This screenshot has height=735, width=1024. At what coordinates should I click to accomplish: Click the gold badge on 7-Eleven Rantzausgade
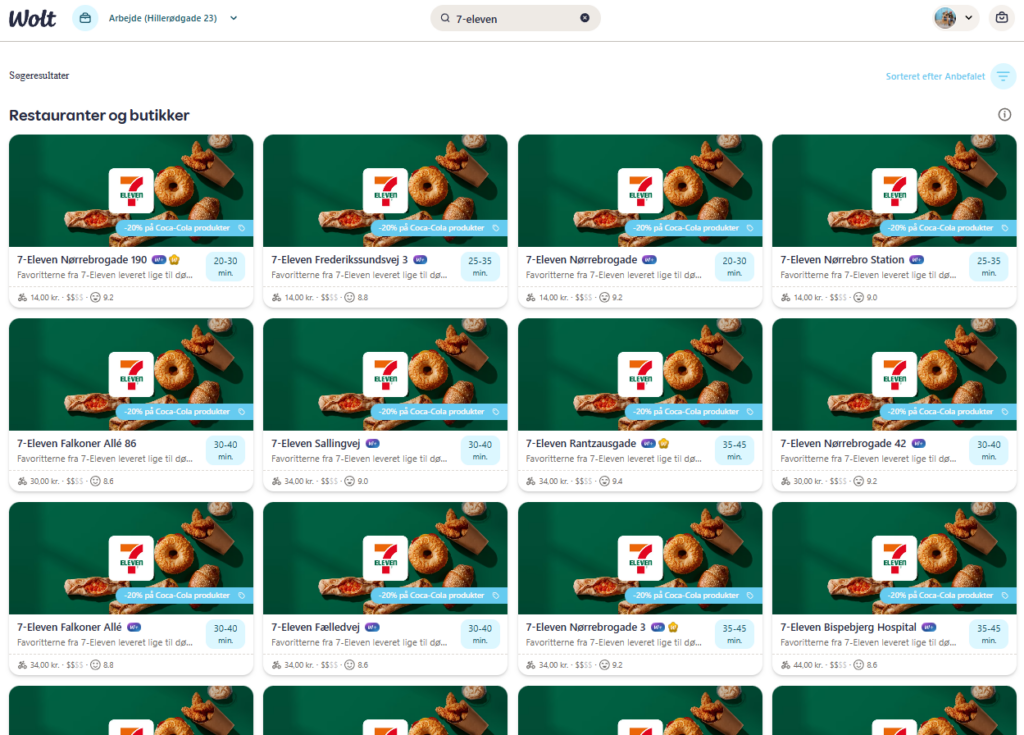coord(664,444)
